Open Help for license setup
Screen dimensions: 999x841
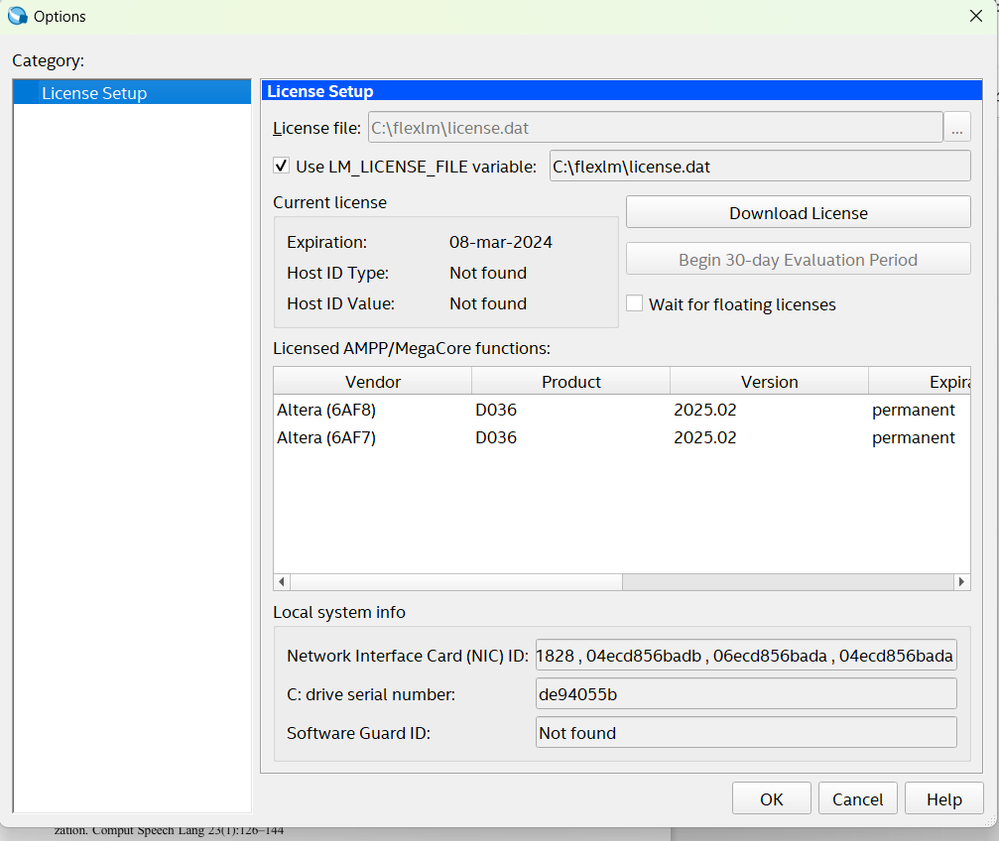pyautogui.click(x=944, y=799)
